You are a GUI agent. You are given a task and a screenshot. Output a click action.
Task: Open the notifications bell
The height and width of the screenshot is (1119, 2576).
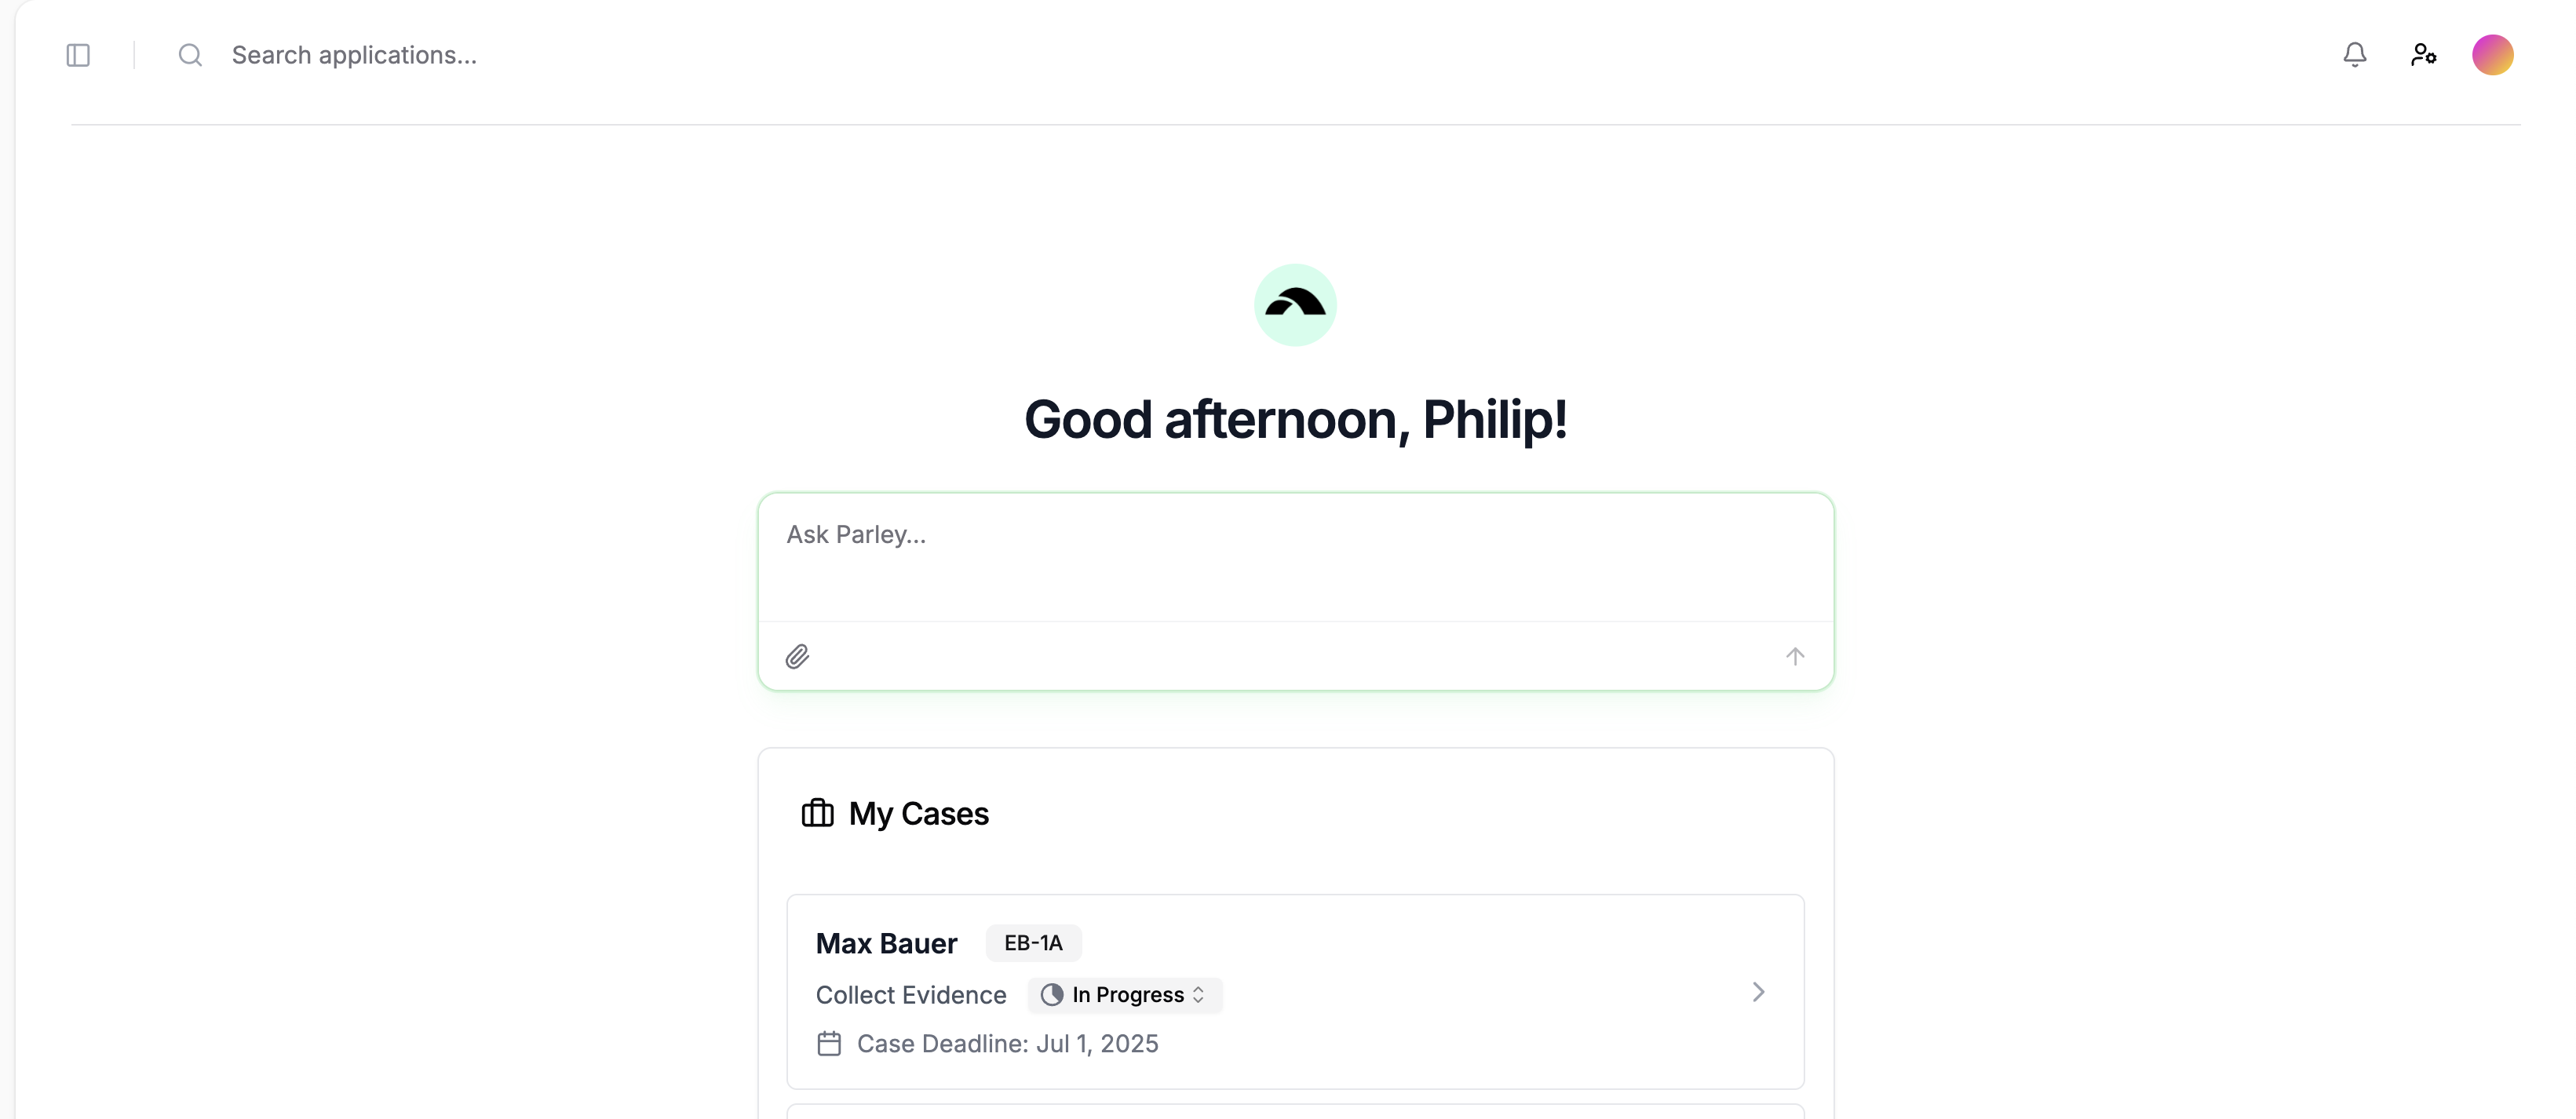pos(2354,55)
